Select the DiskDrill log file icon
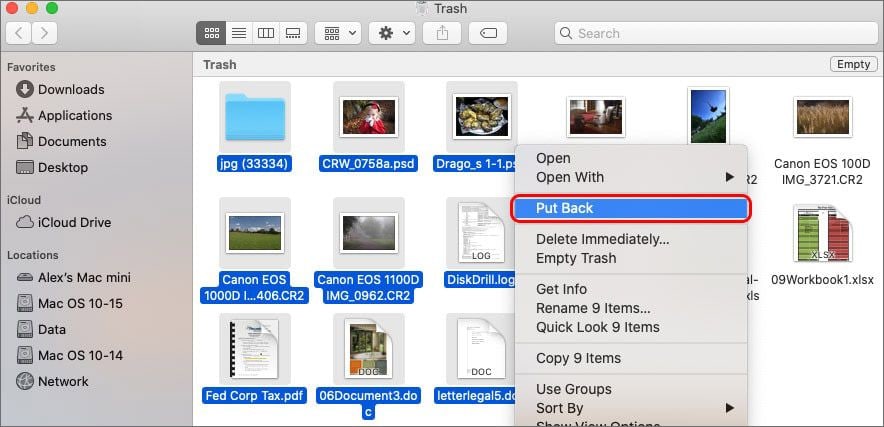The image size is (884, 427). coord(480,232)
